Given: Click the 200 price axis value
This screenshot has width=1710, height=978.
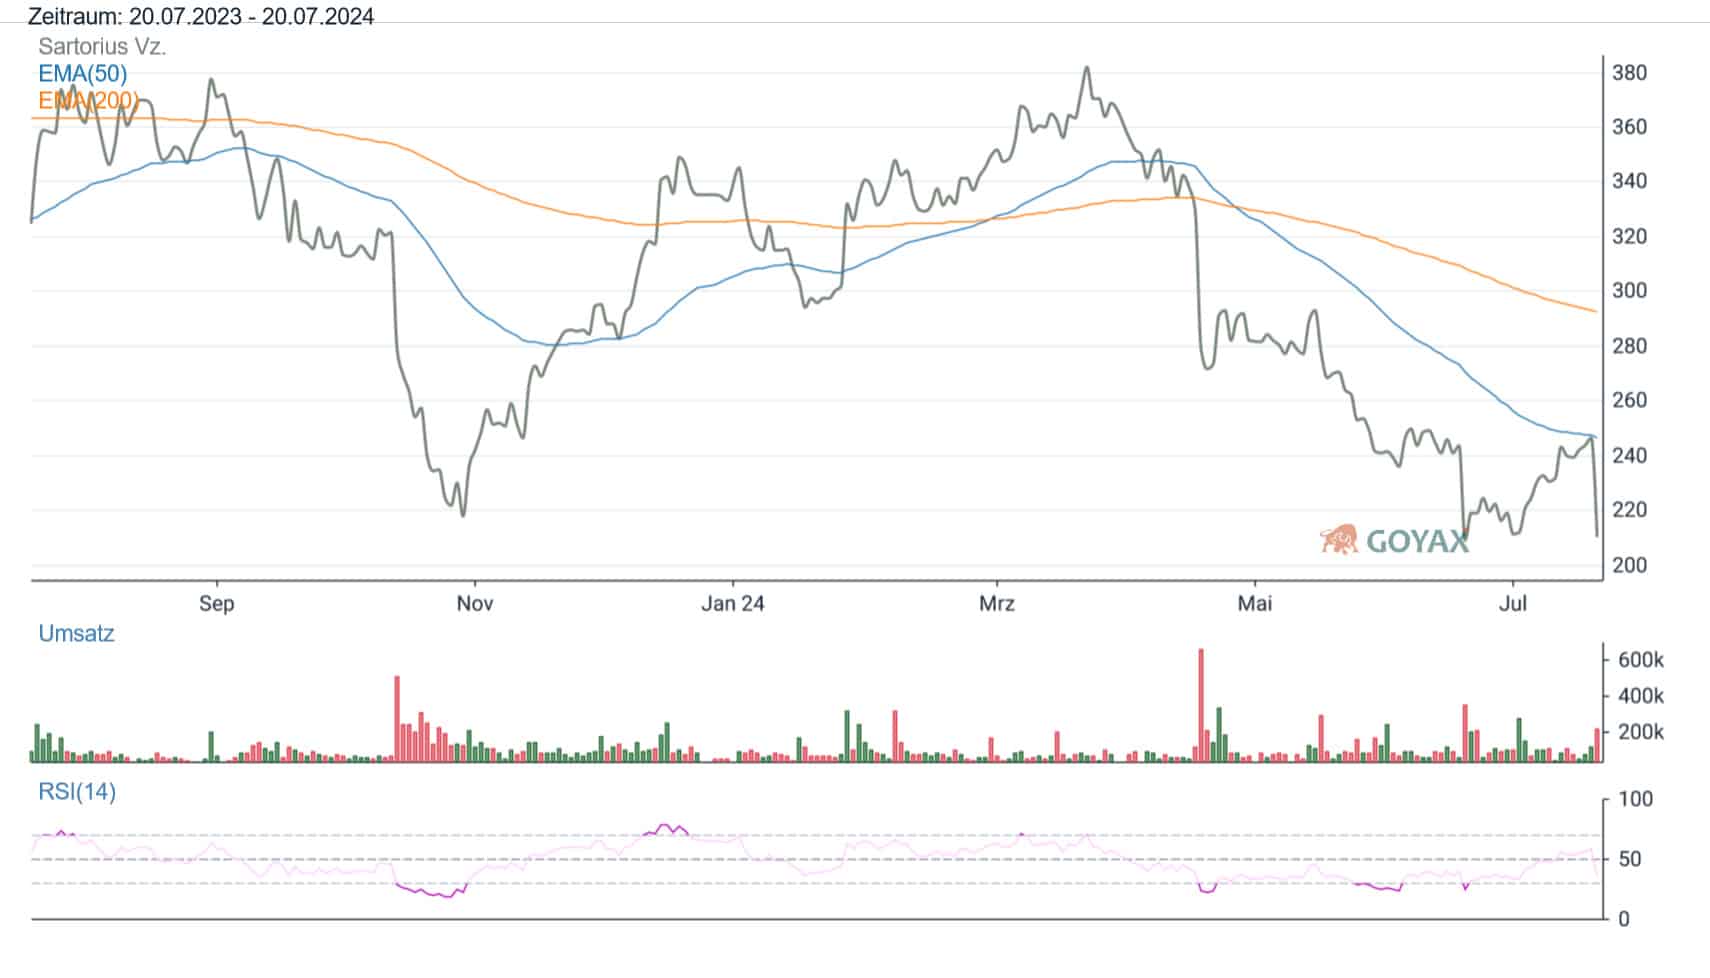Looking at the screenshot, I should point(1629,565).
